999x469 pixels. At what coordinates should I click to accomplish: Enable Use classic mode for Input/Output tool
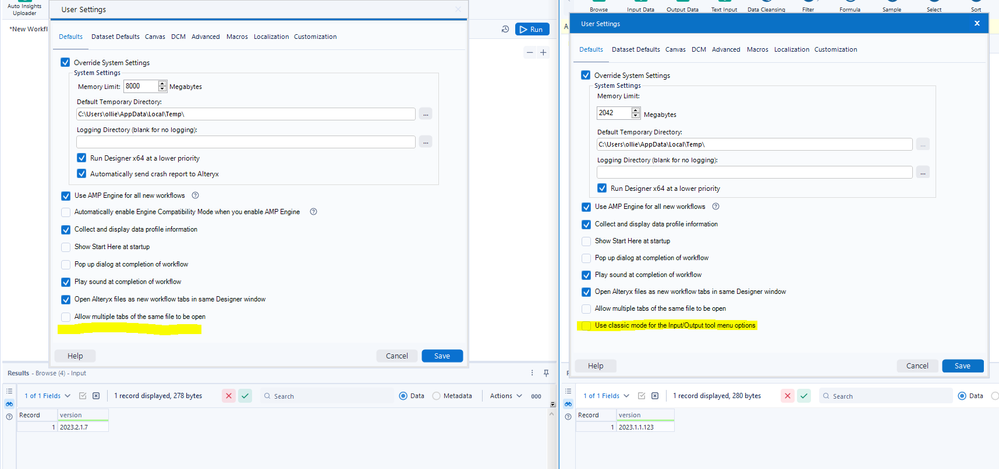(x=586, y=326)
